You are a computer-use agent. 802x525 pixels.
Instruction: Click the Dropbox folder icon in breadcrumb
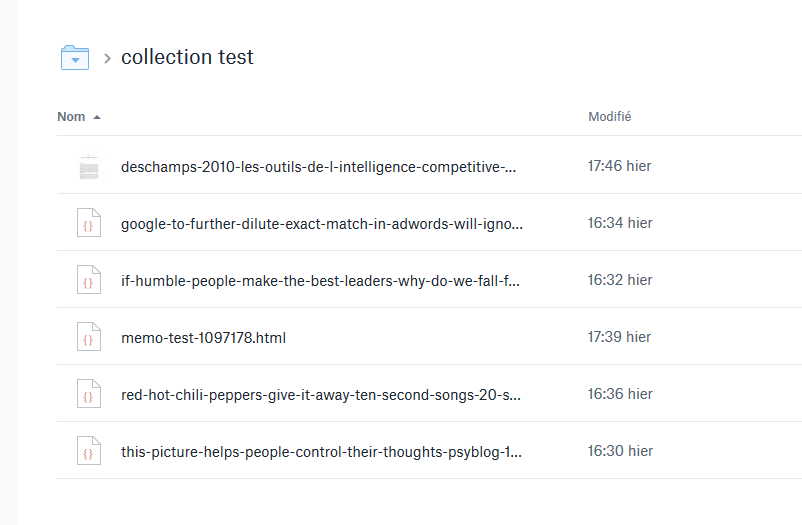[x=76, y=58]
